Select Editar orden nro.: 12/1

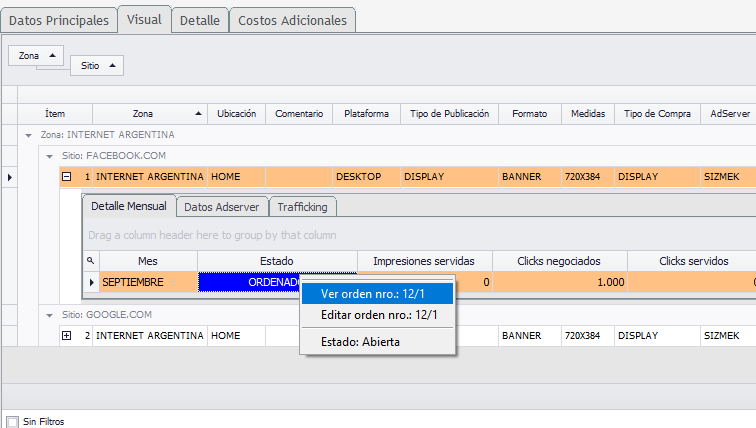pos(378,315)
